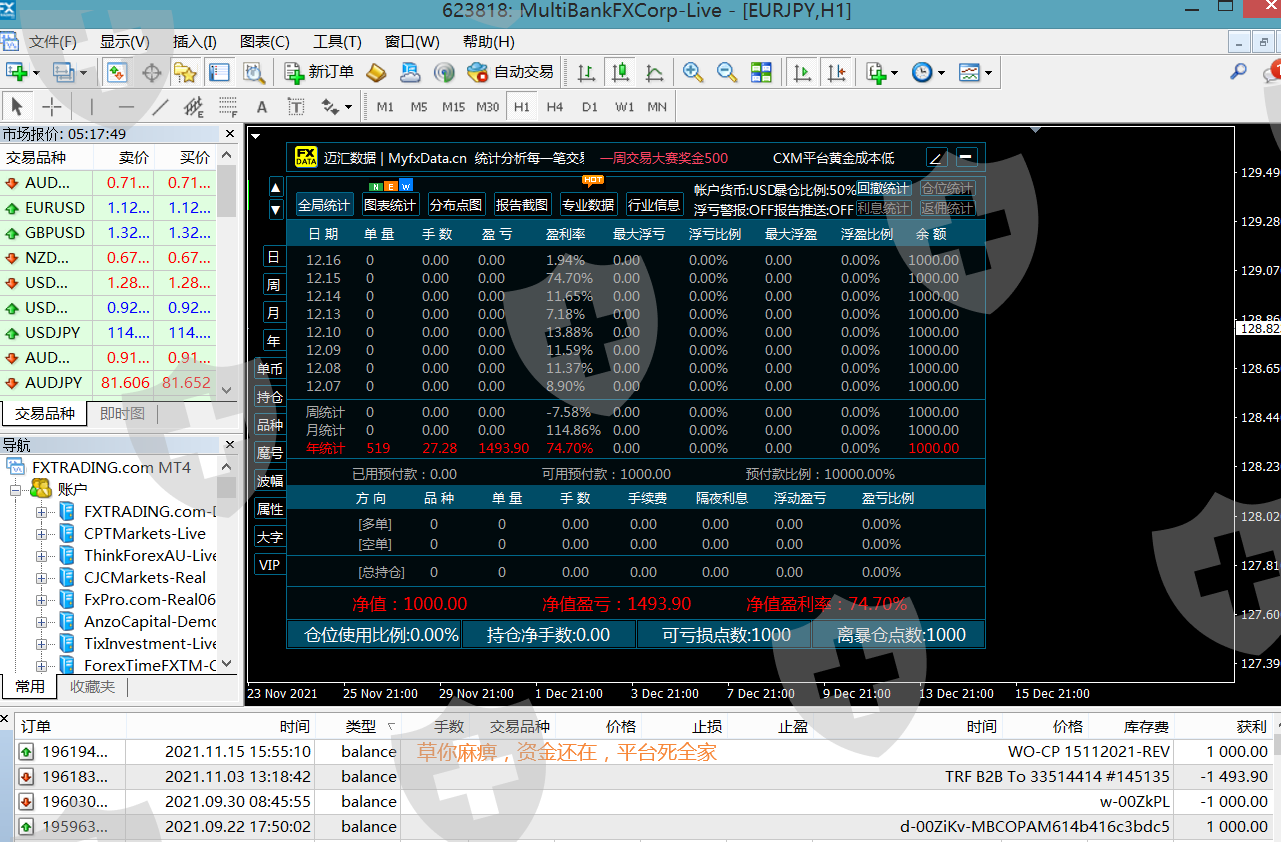Click the zoom out magnifier icon
This screenshot has width=1281, height=842.
(x=727, y=72)
